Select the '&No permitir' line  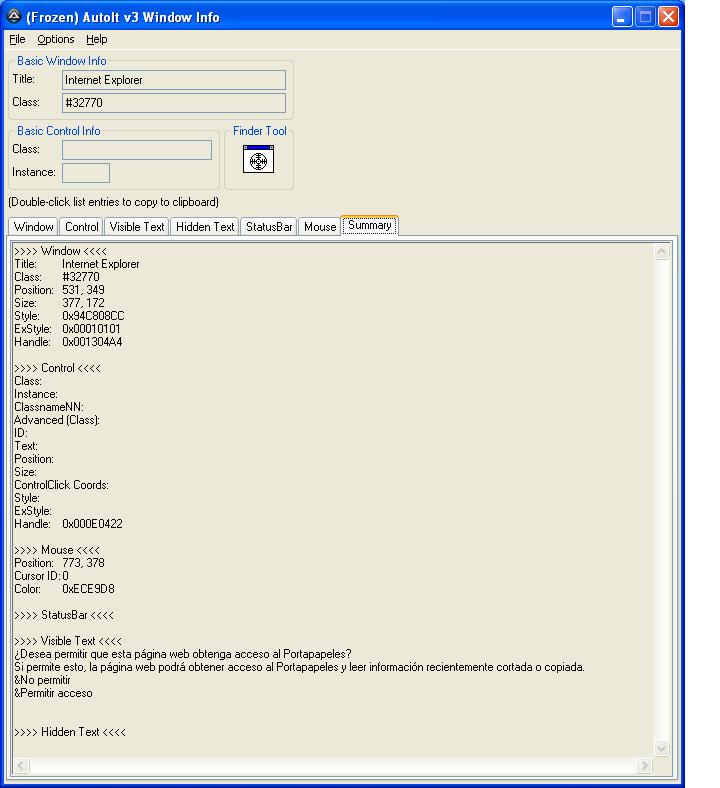[x=42, y=680]
